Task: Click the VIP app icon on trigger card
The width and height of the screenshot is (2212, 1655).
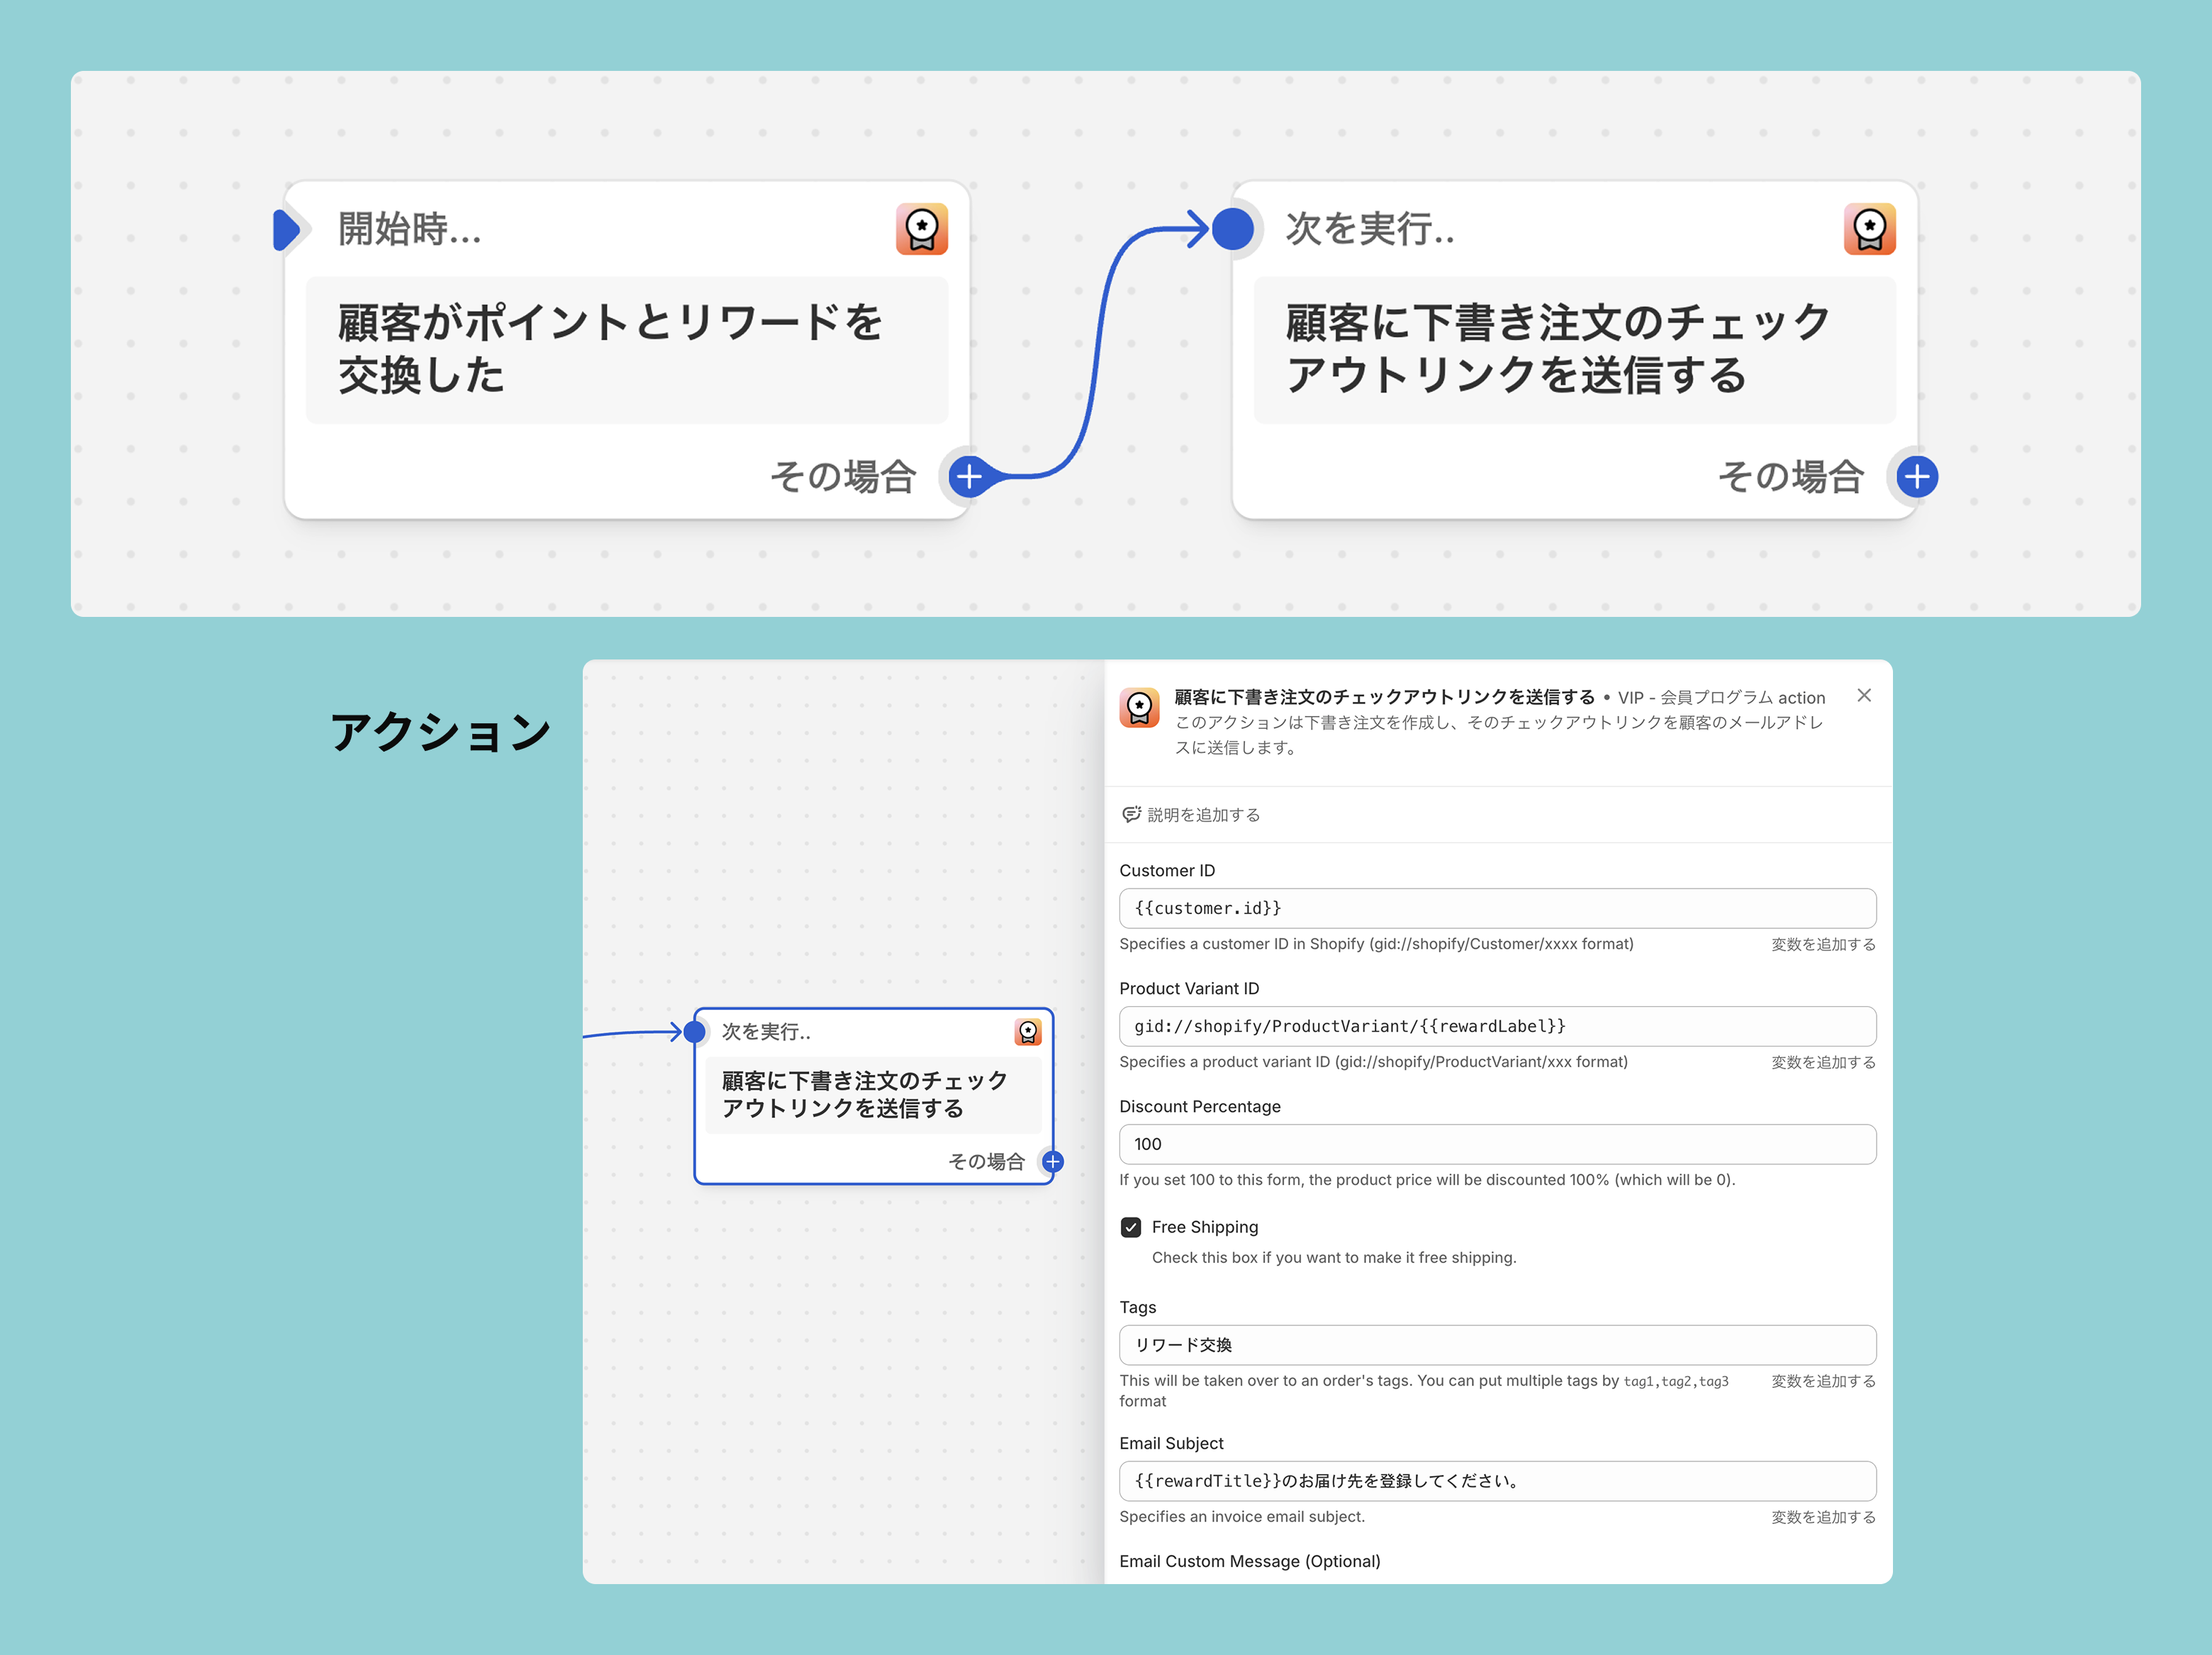Action: [x=921, y=229]
